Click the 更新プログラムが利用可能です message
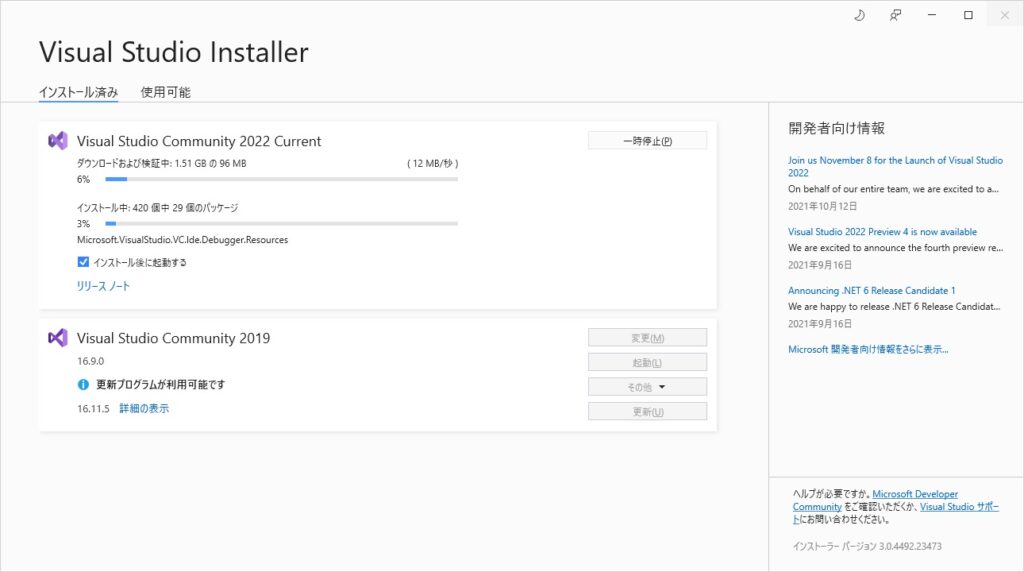 (x=161, y=385)
